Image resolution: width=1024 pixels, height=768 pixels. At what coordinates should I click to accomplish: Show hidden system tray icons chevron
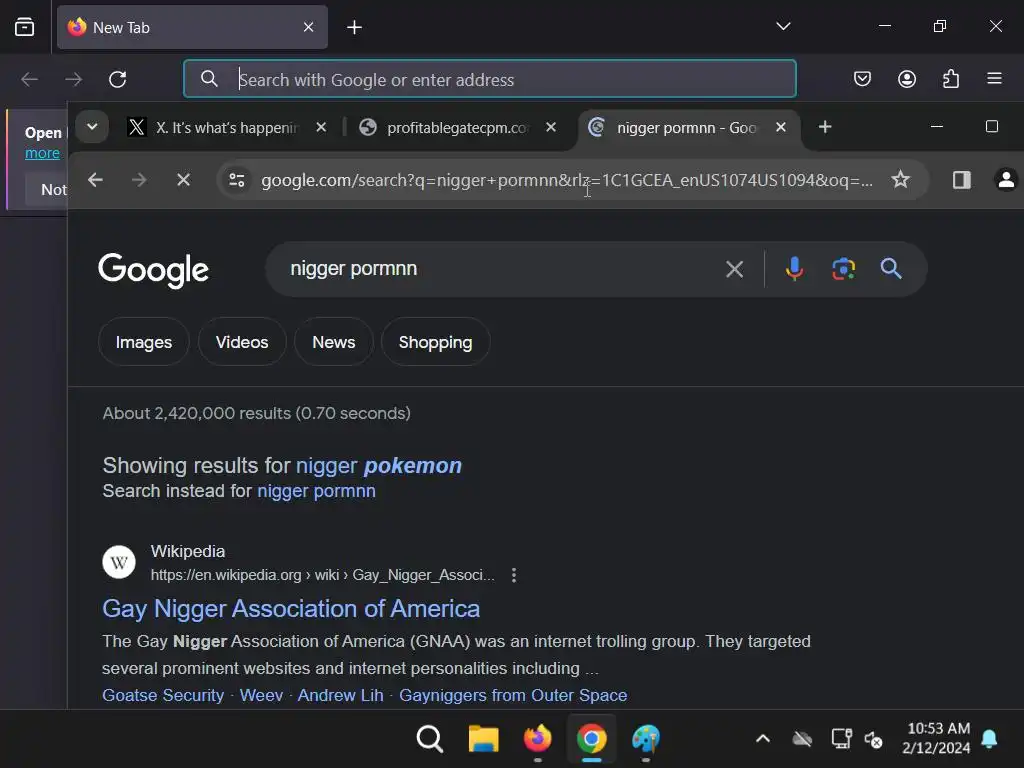point(762,739)
